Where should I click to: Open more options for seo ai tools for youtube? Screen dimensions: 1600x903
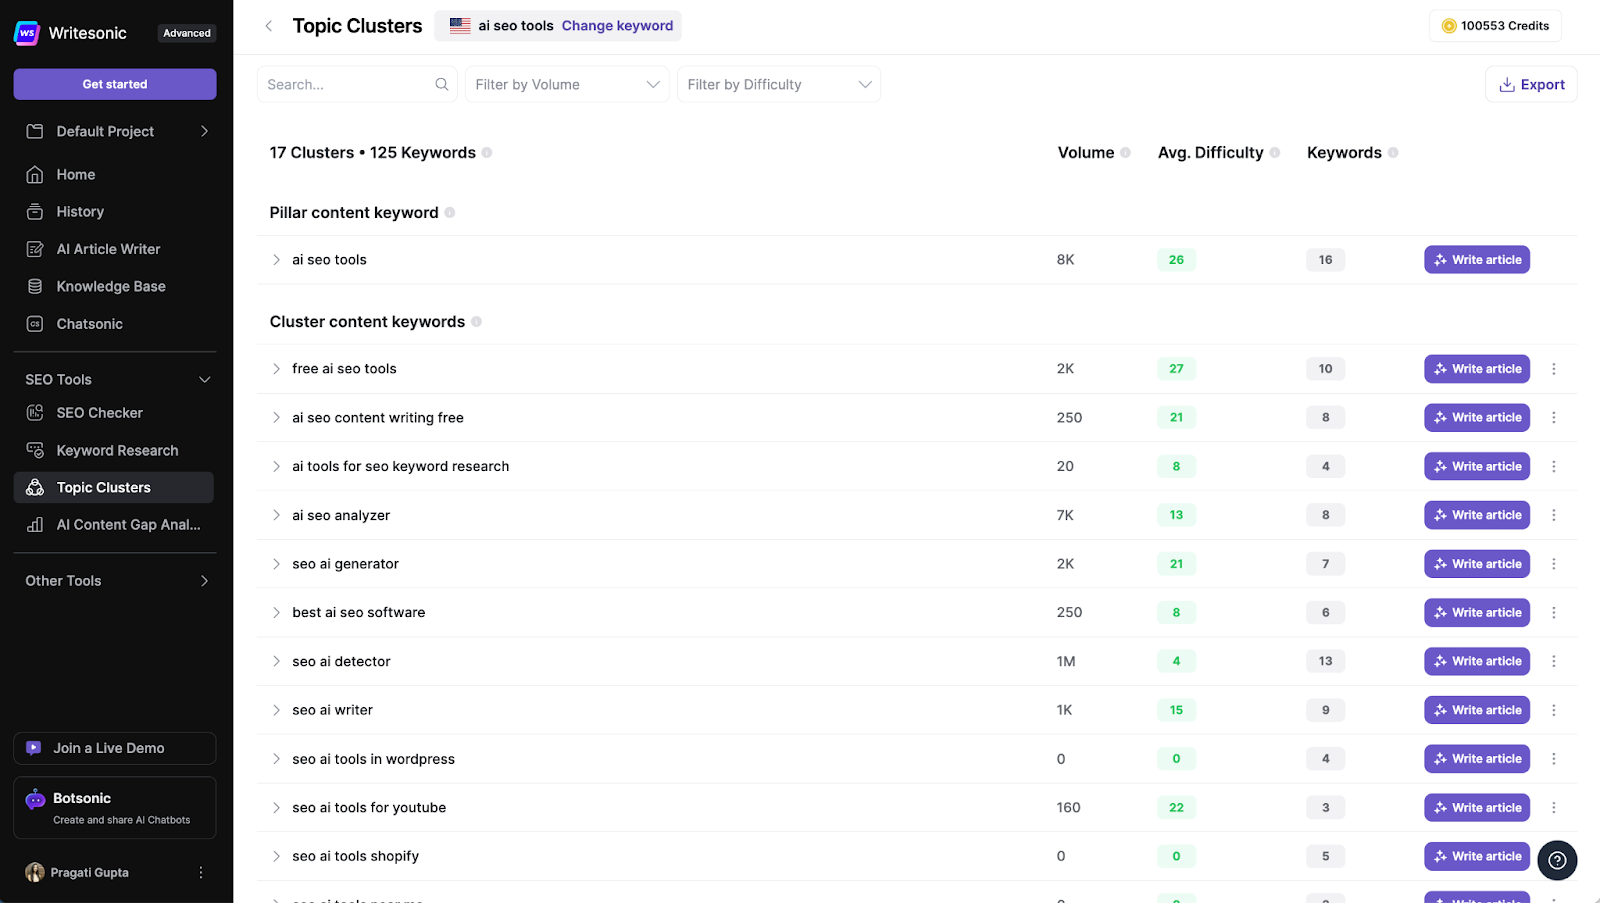pos(1554,808)
